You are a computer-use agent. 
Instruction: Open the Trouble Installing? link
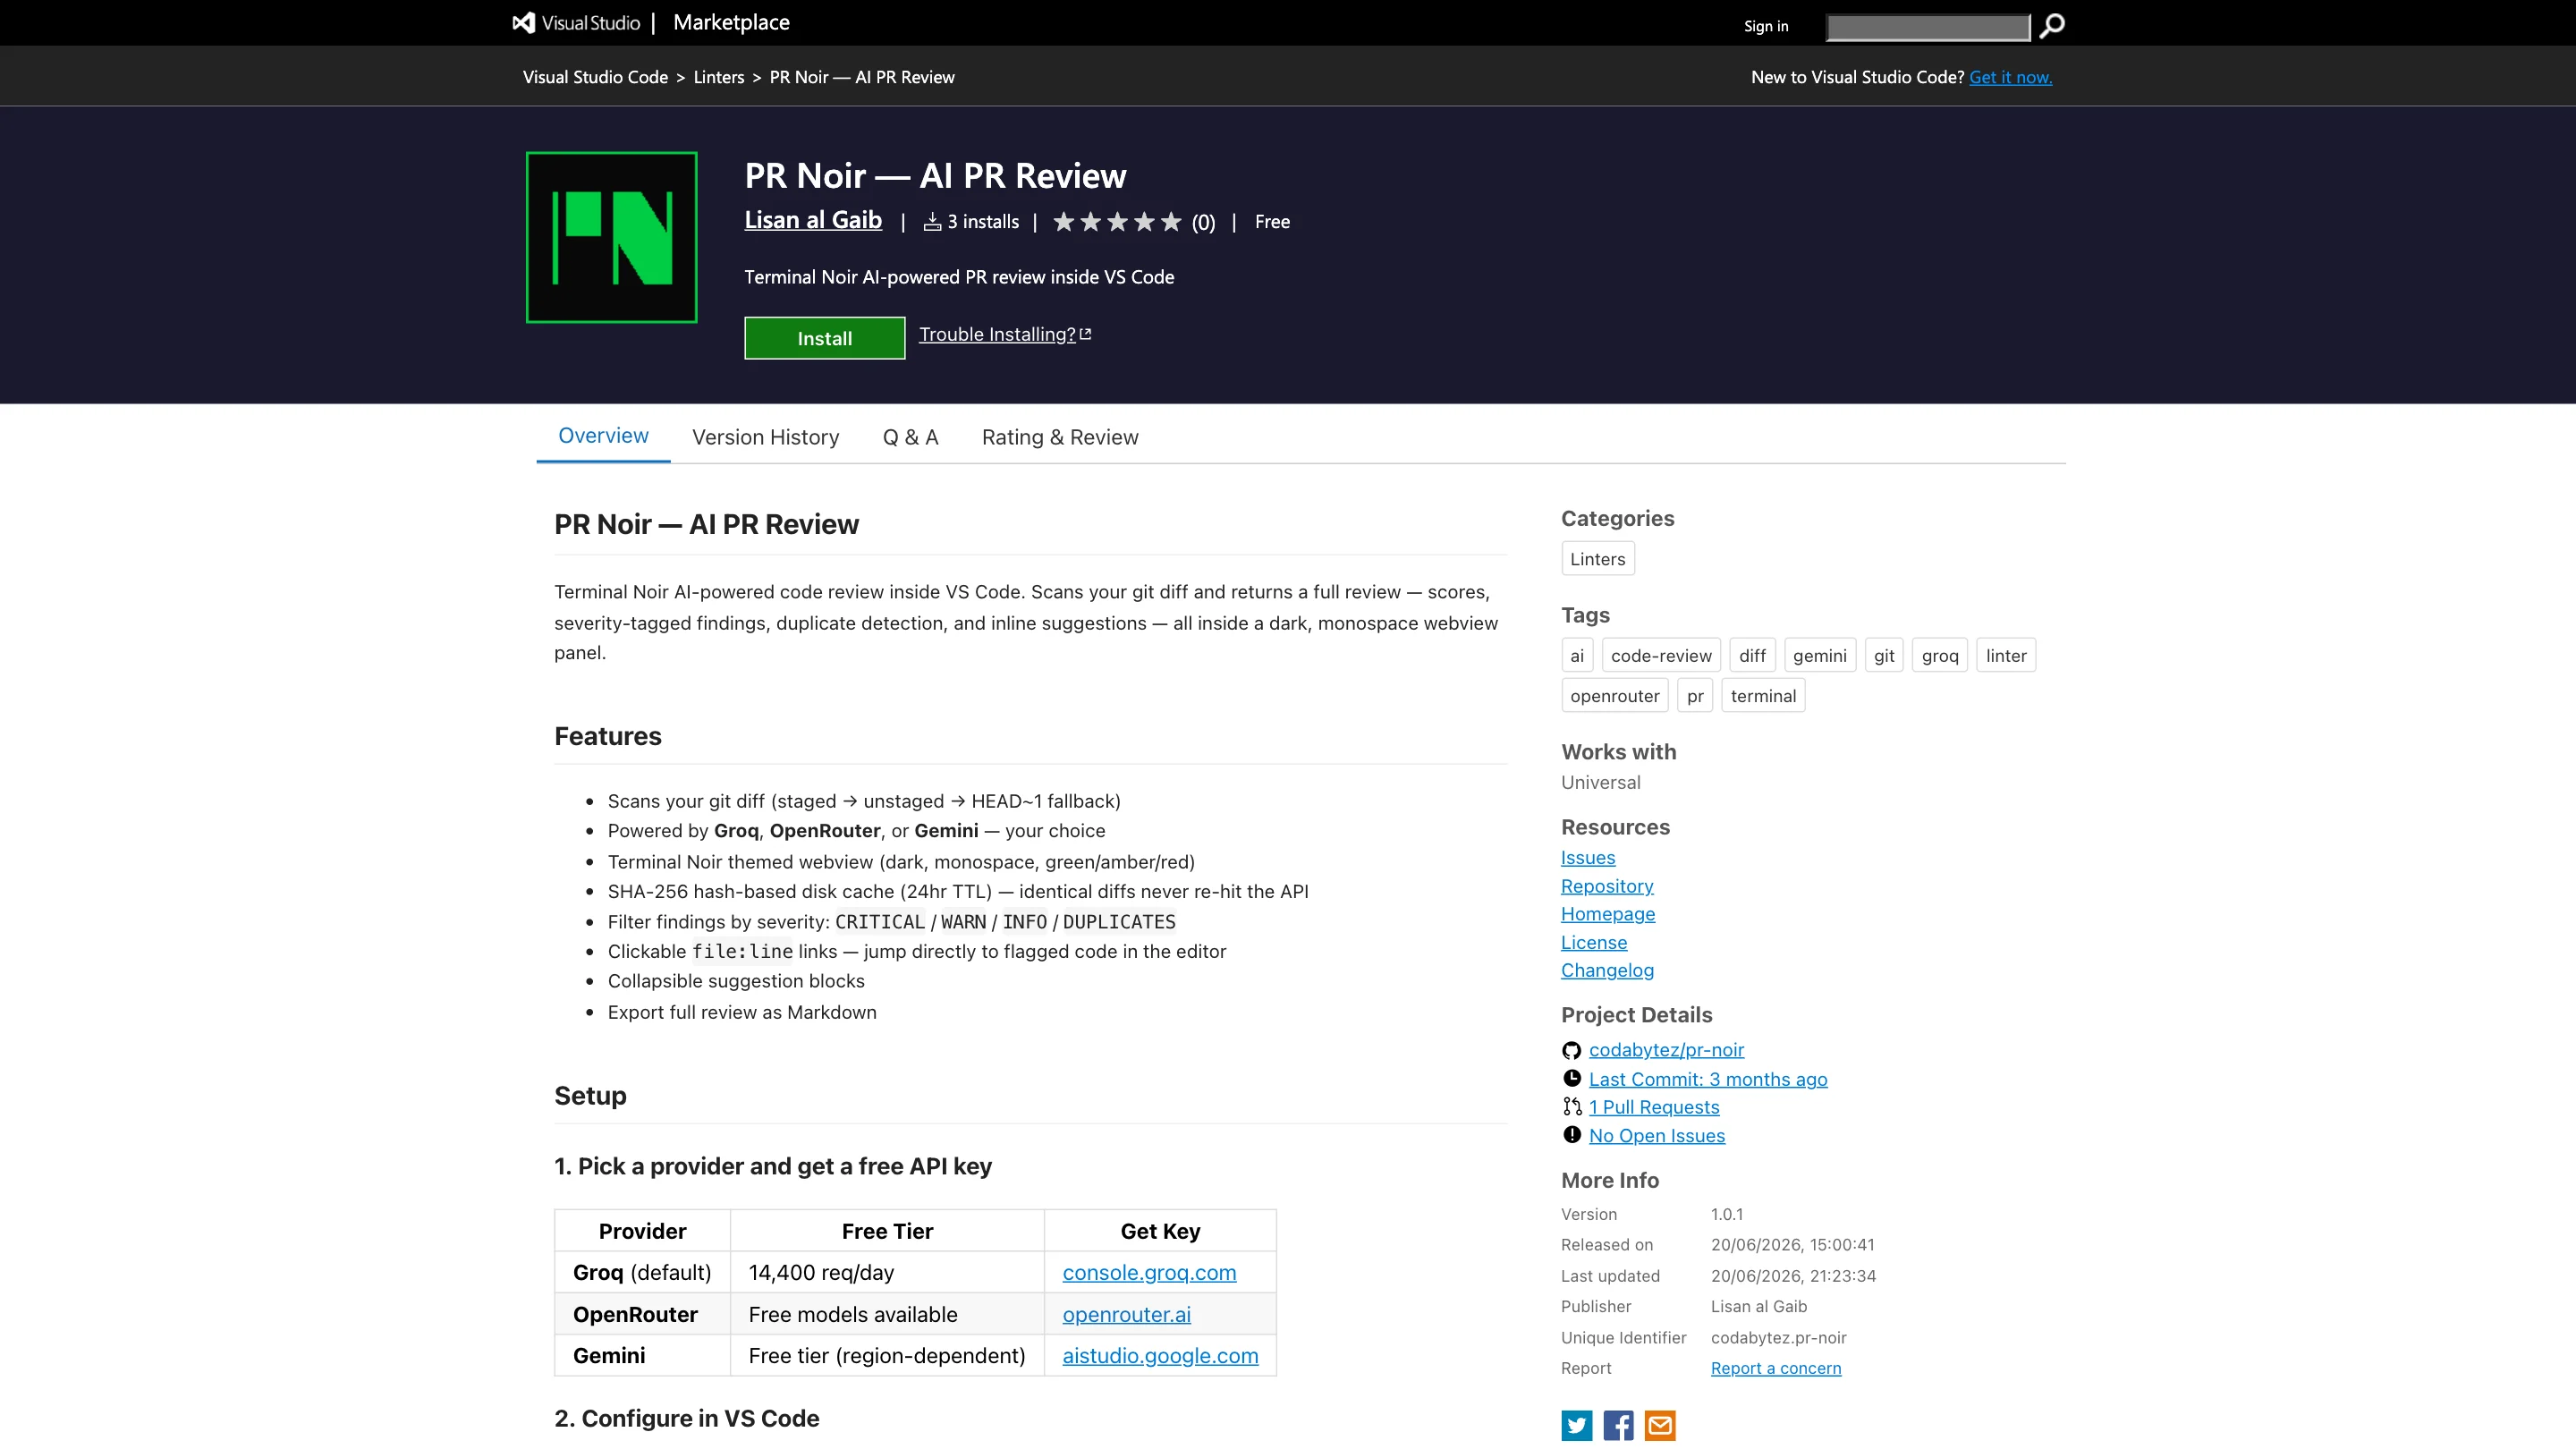[x=997, y=334]
